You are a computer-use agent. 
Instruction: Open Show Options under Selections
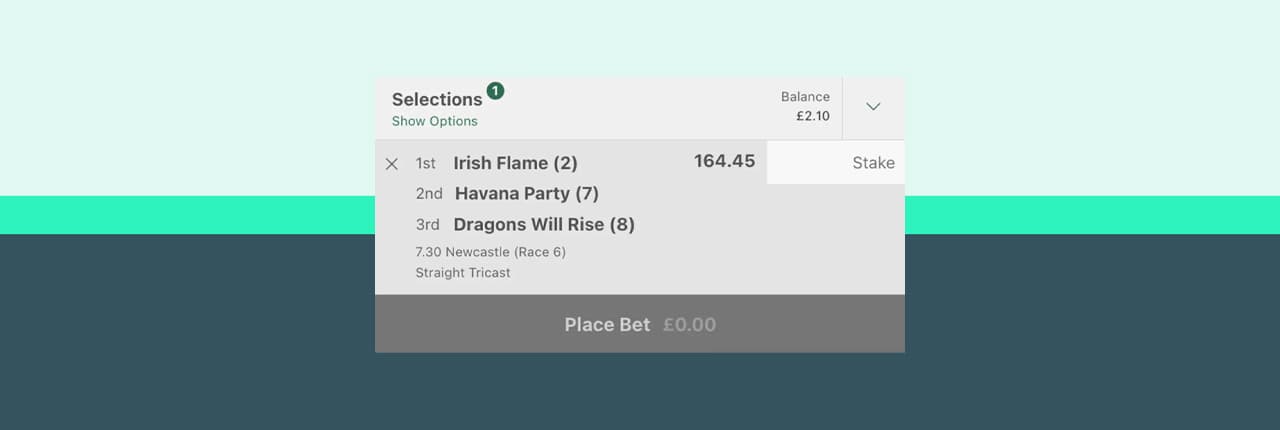pos(434,121)
